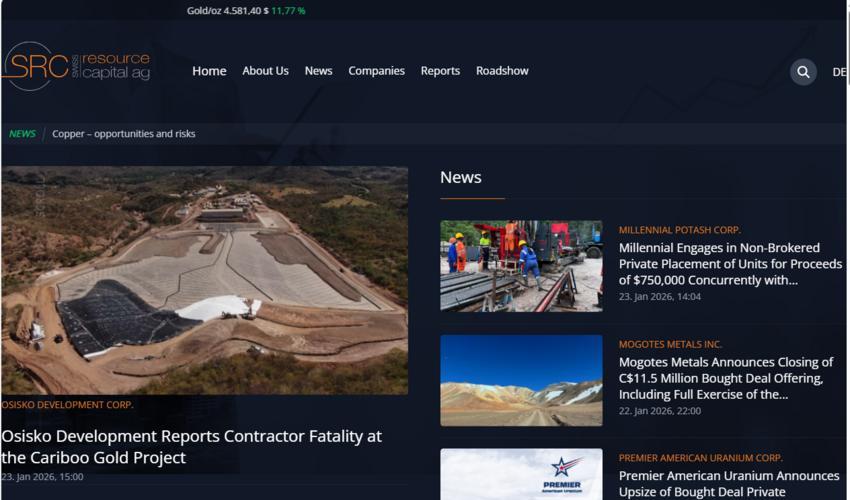Click the Osisko Development Corp. company label
This screenshot has height=500, width=850.
(x=67, y=405)
